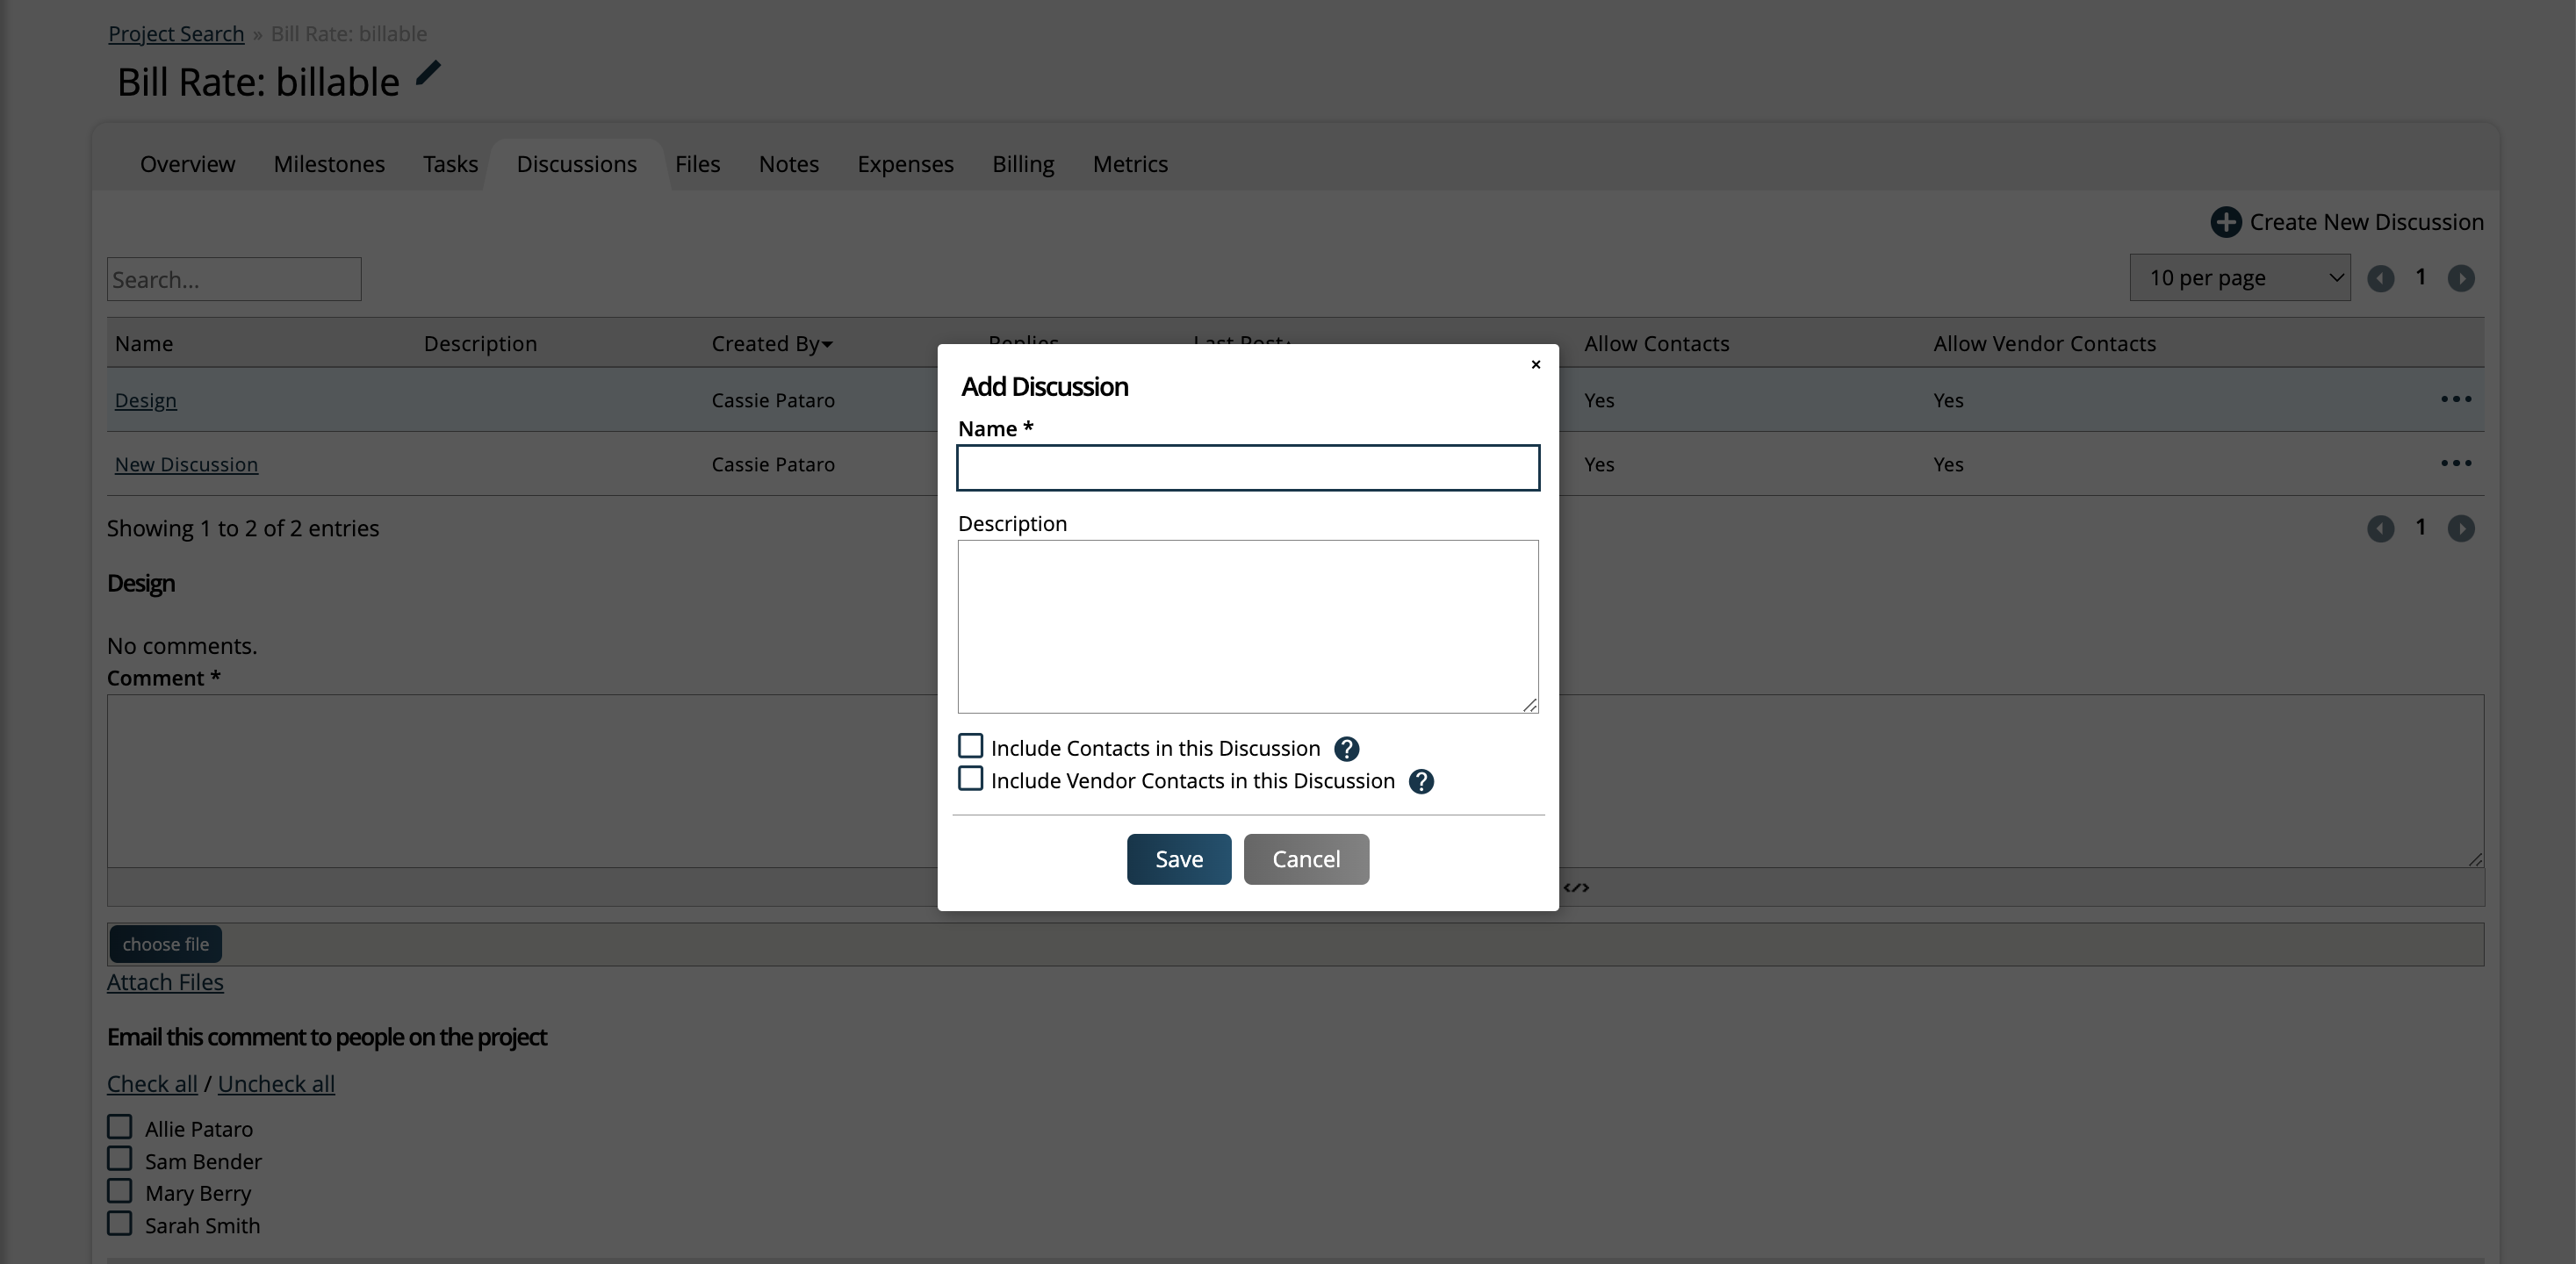2576x1264 pixels.
Task: Click Cancel in Add Discussion dialog
Action: (x=1306, y=859)
